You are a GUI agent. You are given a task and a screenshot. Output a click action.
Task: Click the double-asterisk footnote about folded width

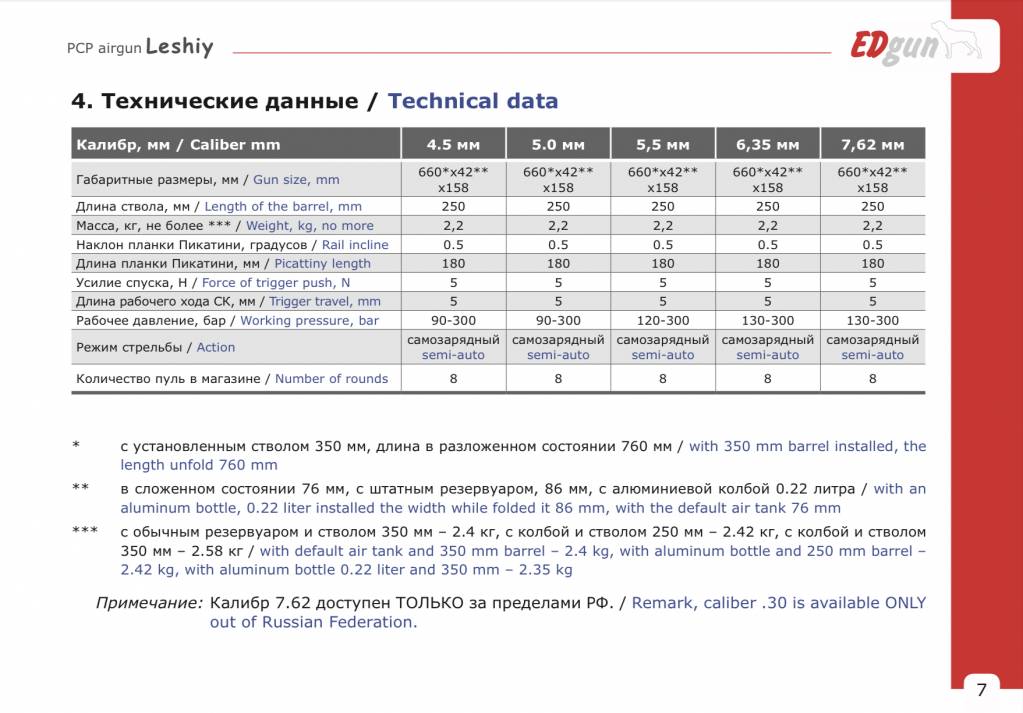click(x=499, y=498)
